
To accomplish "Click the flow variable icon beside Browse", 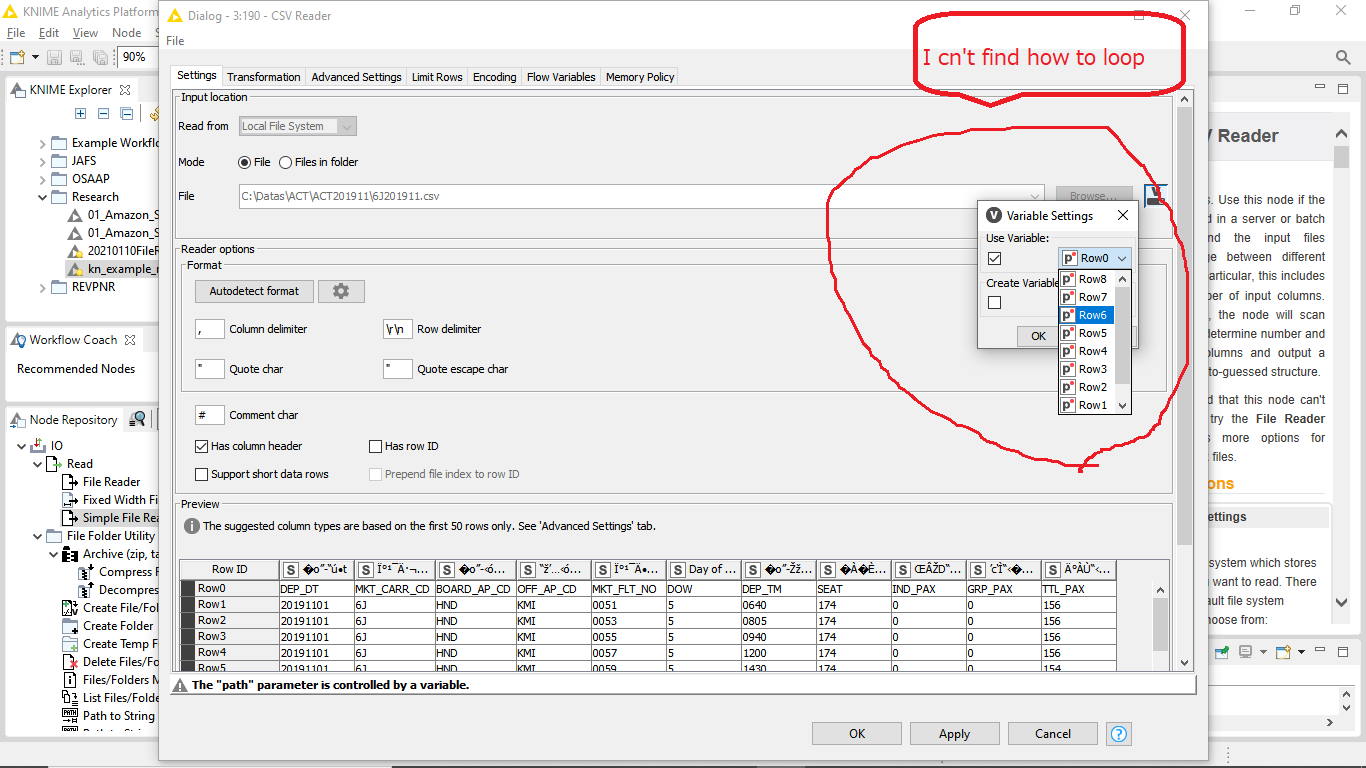I will pos(1156,195).
